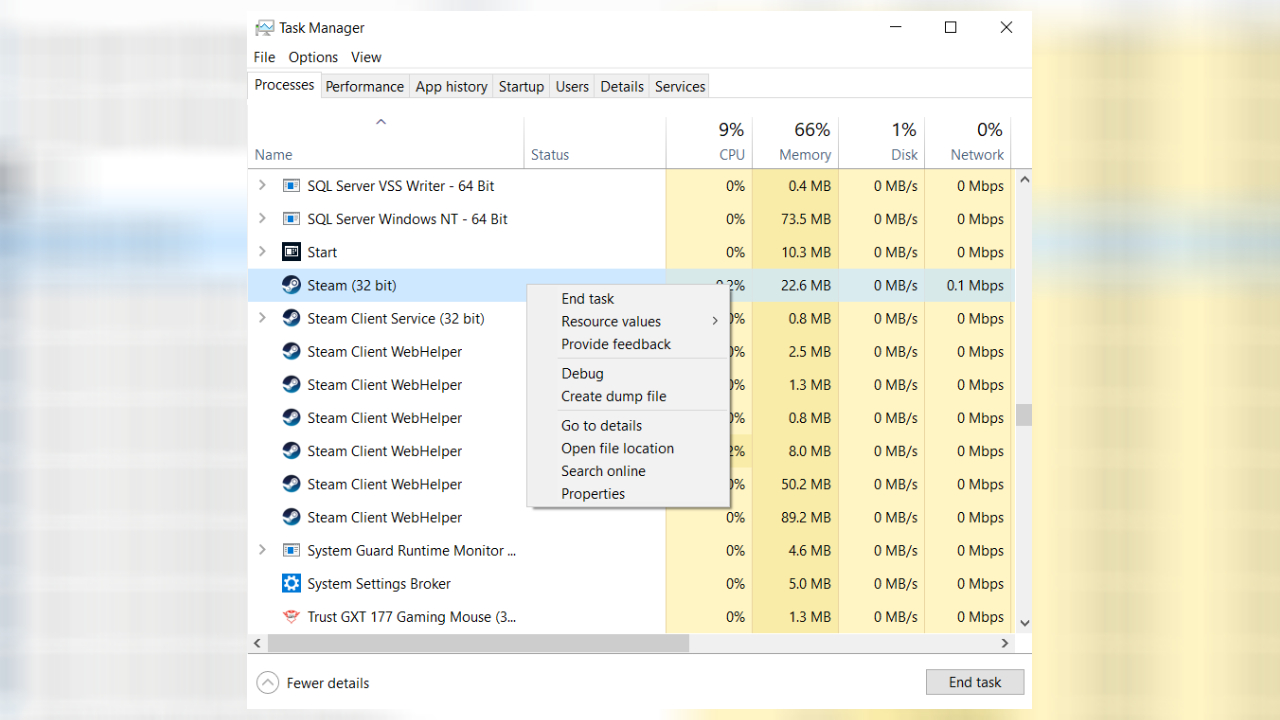Switch to the Startup tab
The height and width of the screenshot is (720, 1280).
521,86
